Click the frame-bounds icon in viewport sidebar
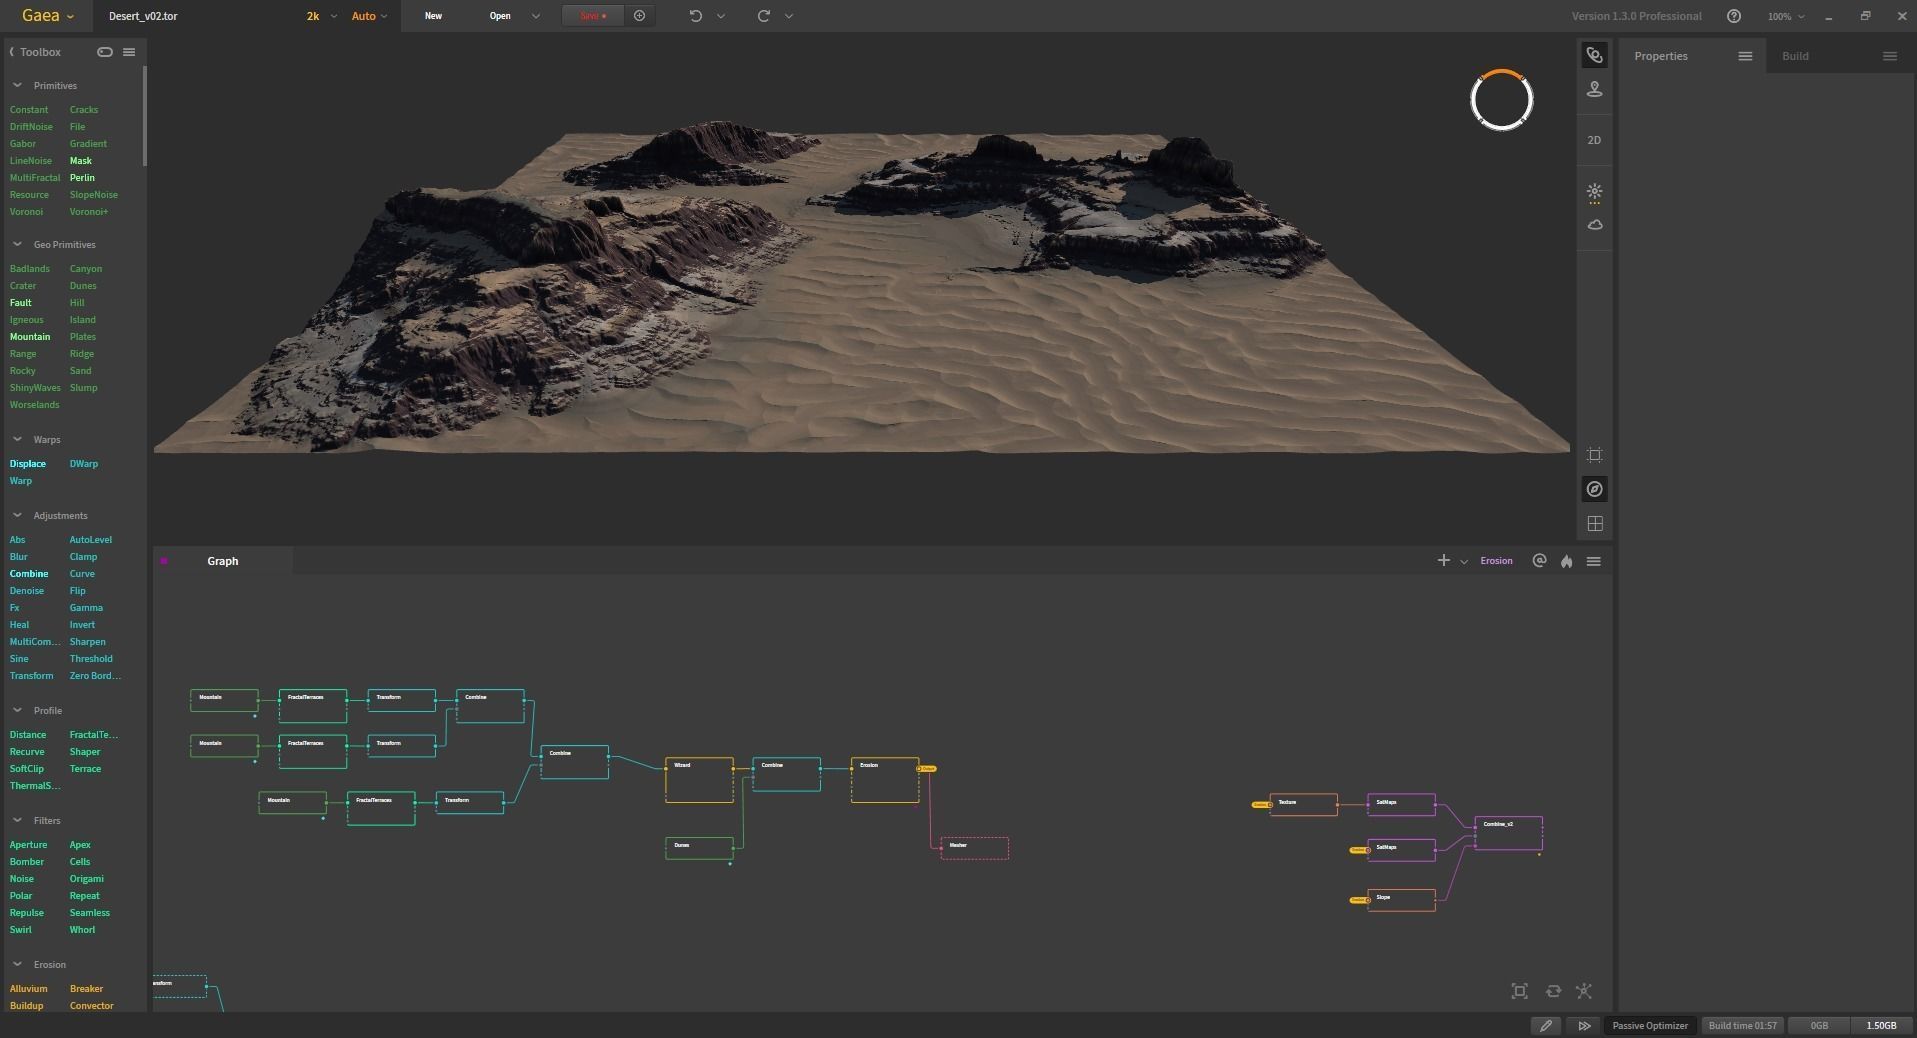The image size is (1917, 1038). click(x=1594, y=455)
